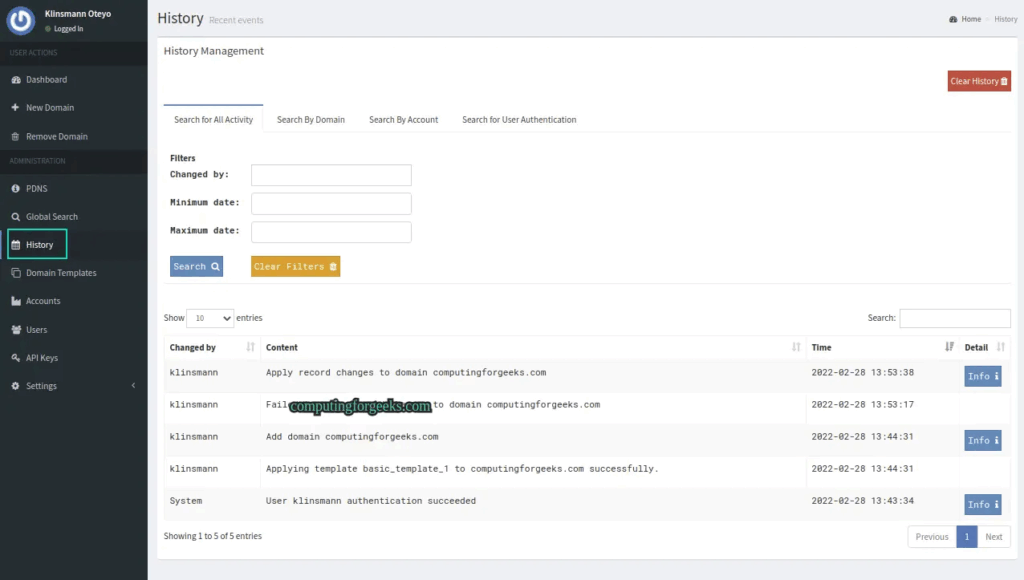The height and width of the screenshot is (580, 1024).
Task: Focus the Minimum date field
Action: 331,203
